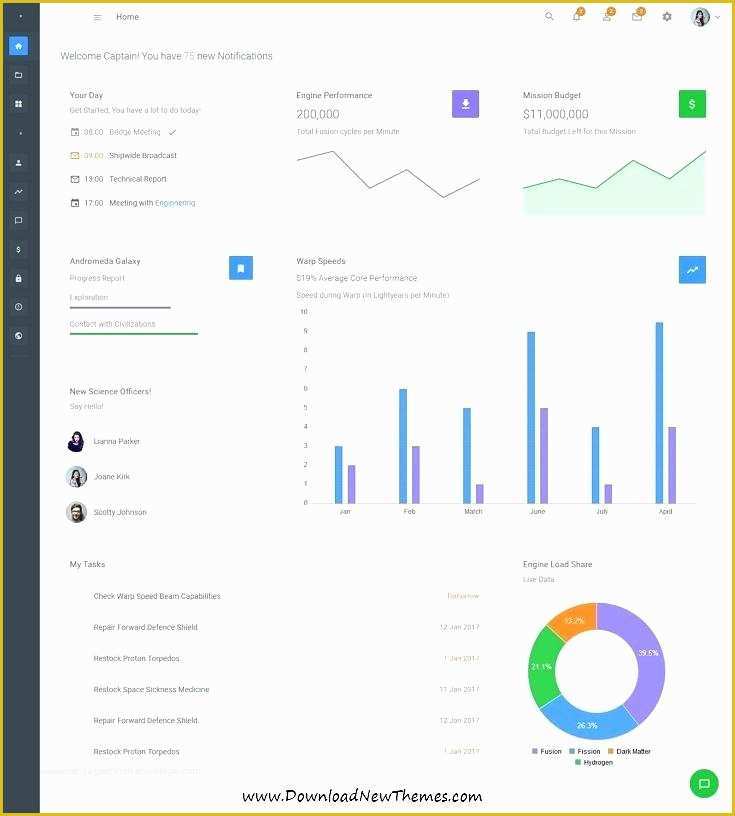Open the trend chart icon in sidebar
Viewport: 735px width, 816px height.
click(19, 192)
